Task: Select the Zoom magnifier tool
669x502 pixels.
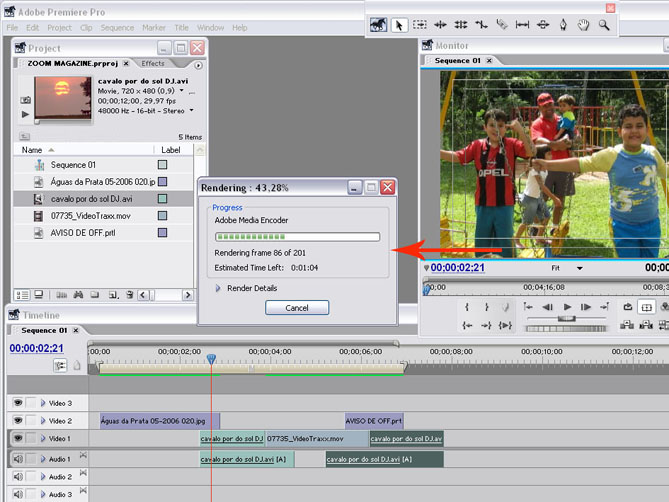Action: (604, 25)
